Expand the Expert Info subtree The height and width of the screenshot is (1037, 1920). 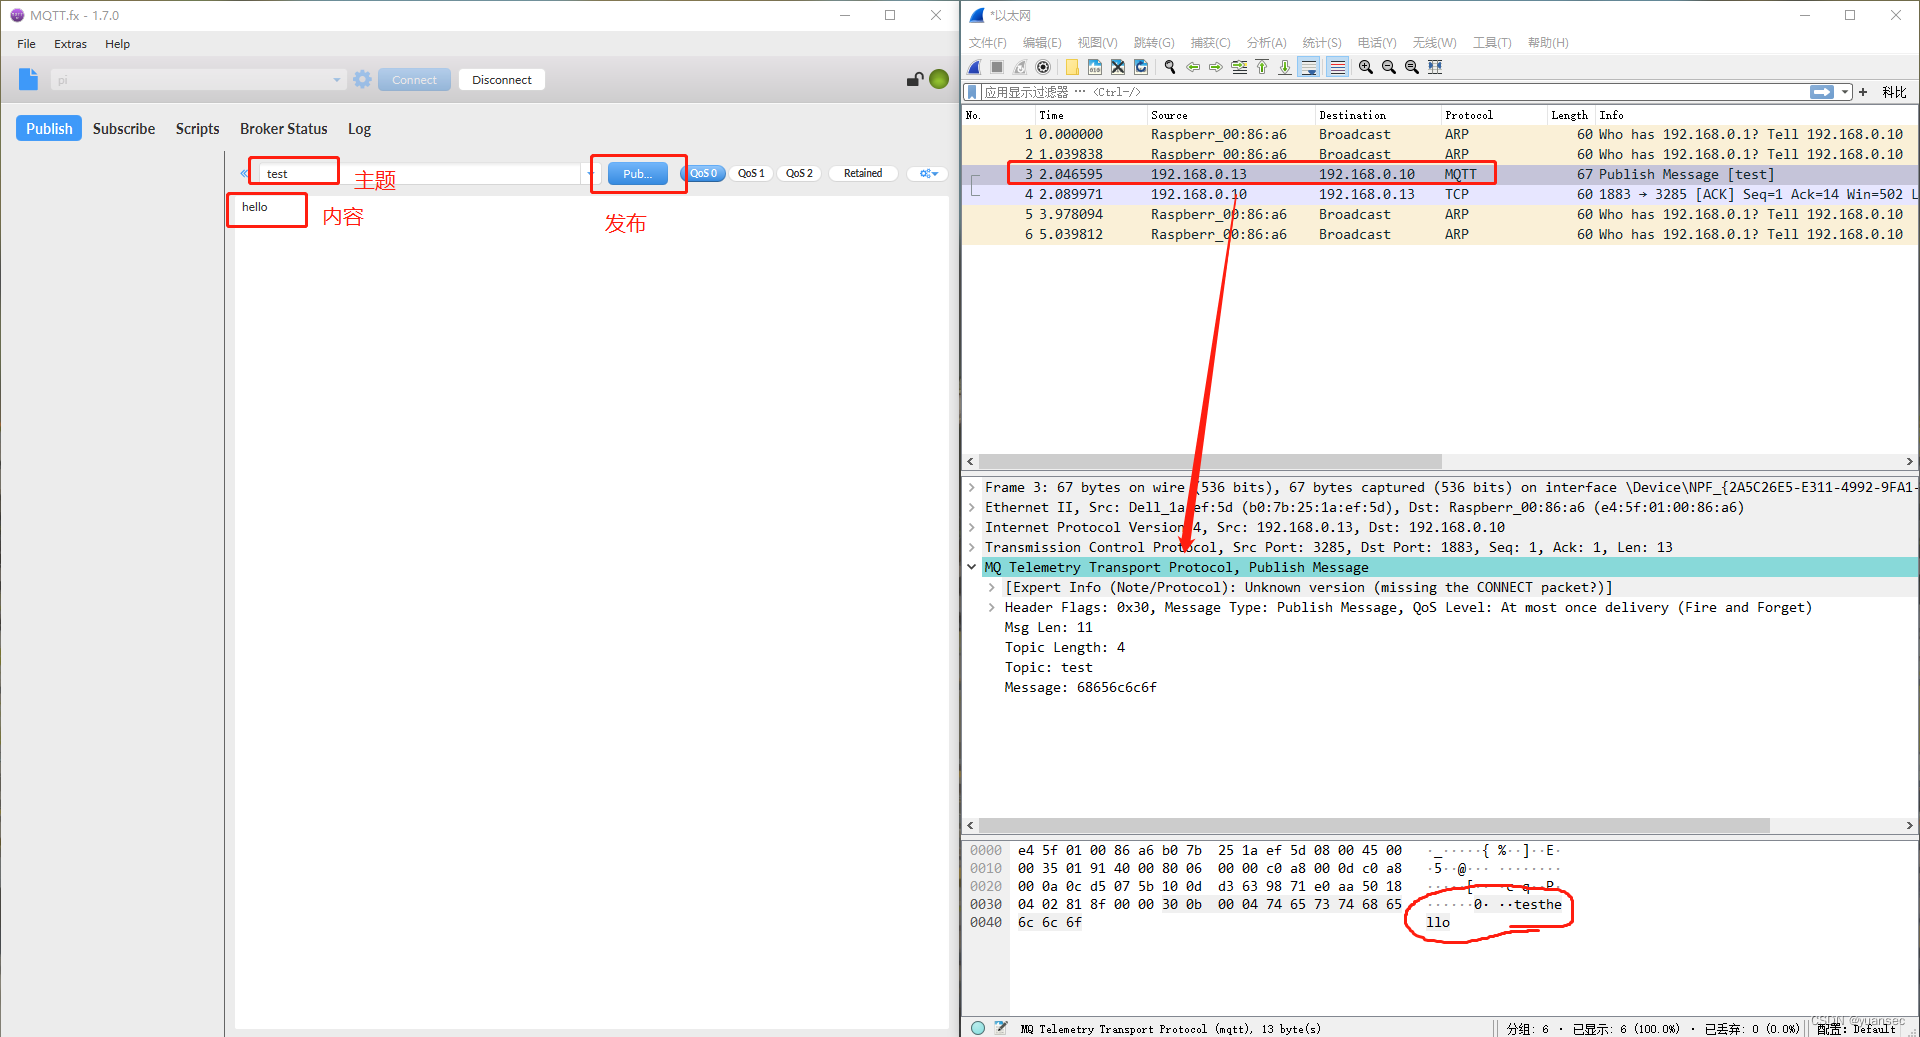pos(991,587)
